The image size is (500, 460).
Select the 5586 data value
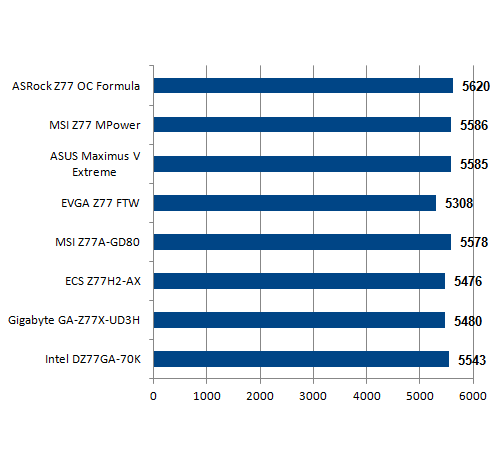coord(474,125)
